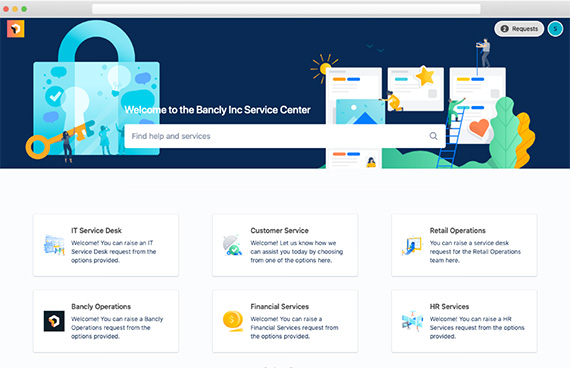Click the green maximize window button
The width and height of the screenshot is (570, 368).
(x=24, y=9)
